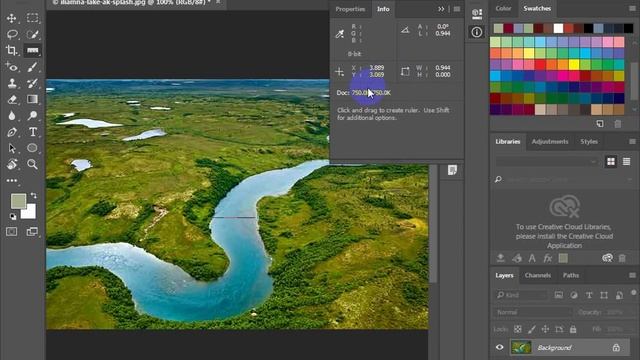Select the Crop tool
The width and height of the screenshot is (640, 360).
pos(11,51)
